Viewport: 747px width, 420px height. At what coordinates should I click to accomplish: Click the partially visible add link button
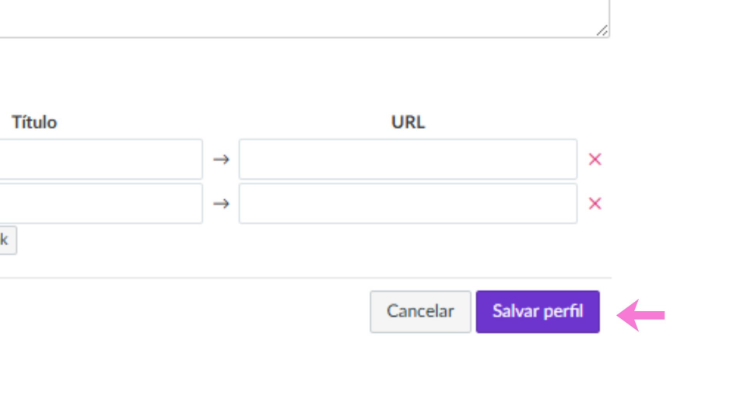point(7,240)
